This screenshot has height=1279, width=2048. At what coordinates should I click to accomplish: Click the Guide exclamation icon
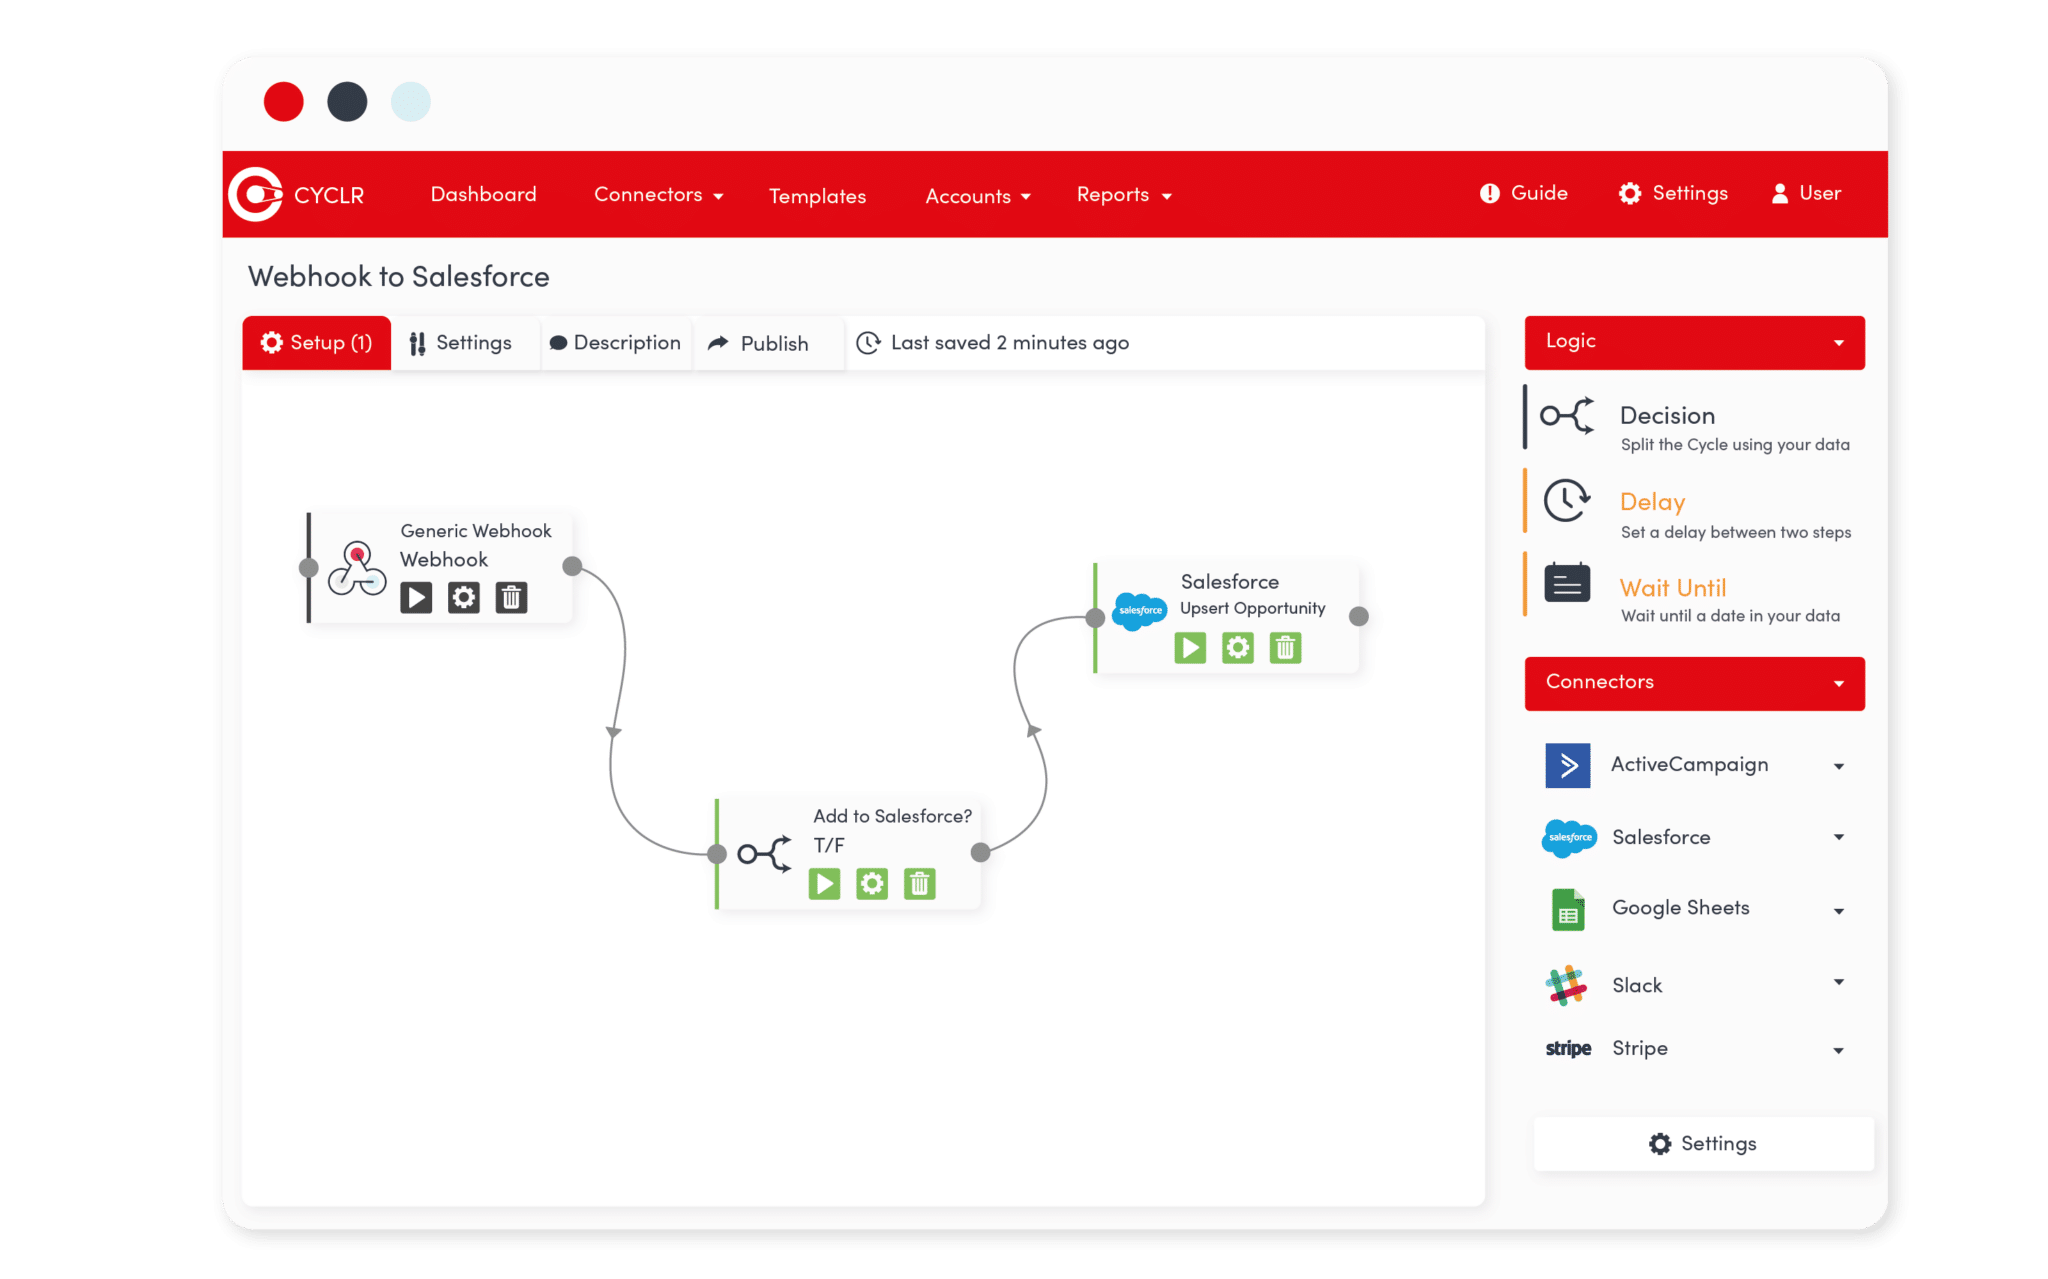coord(1490,193)
